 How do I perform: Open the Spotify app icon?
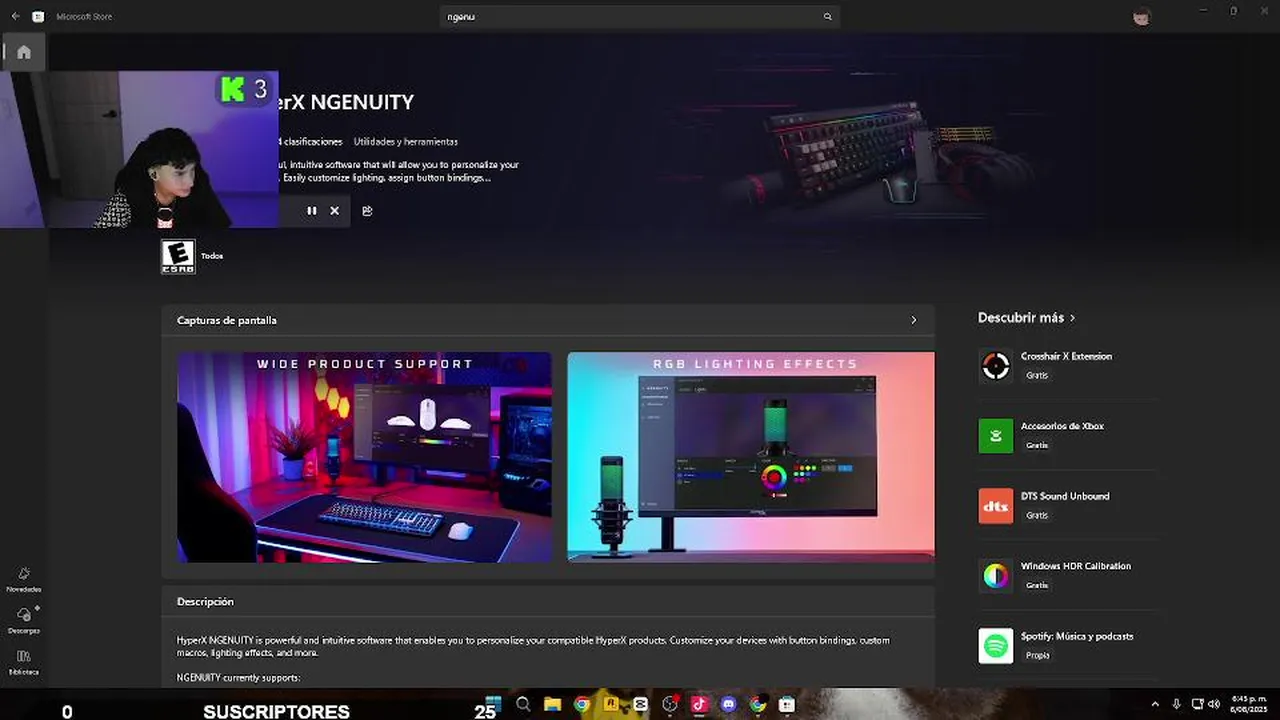(996, 646)
